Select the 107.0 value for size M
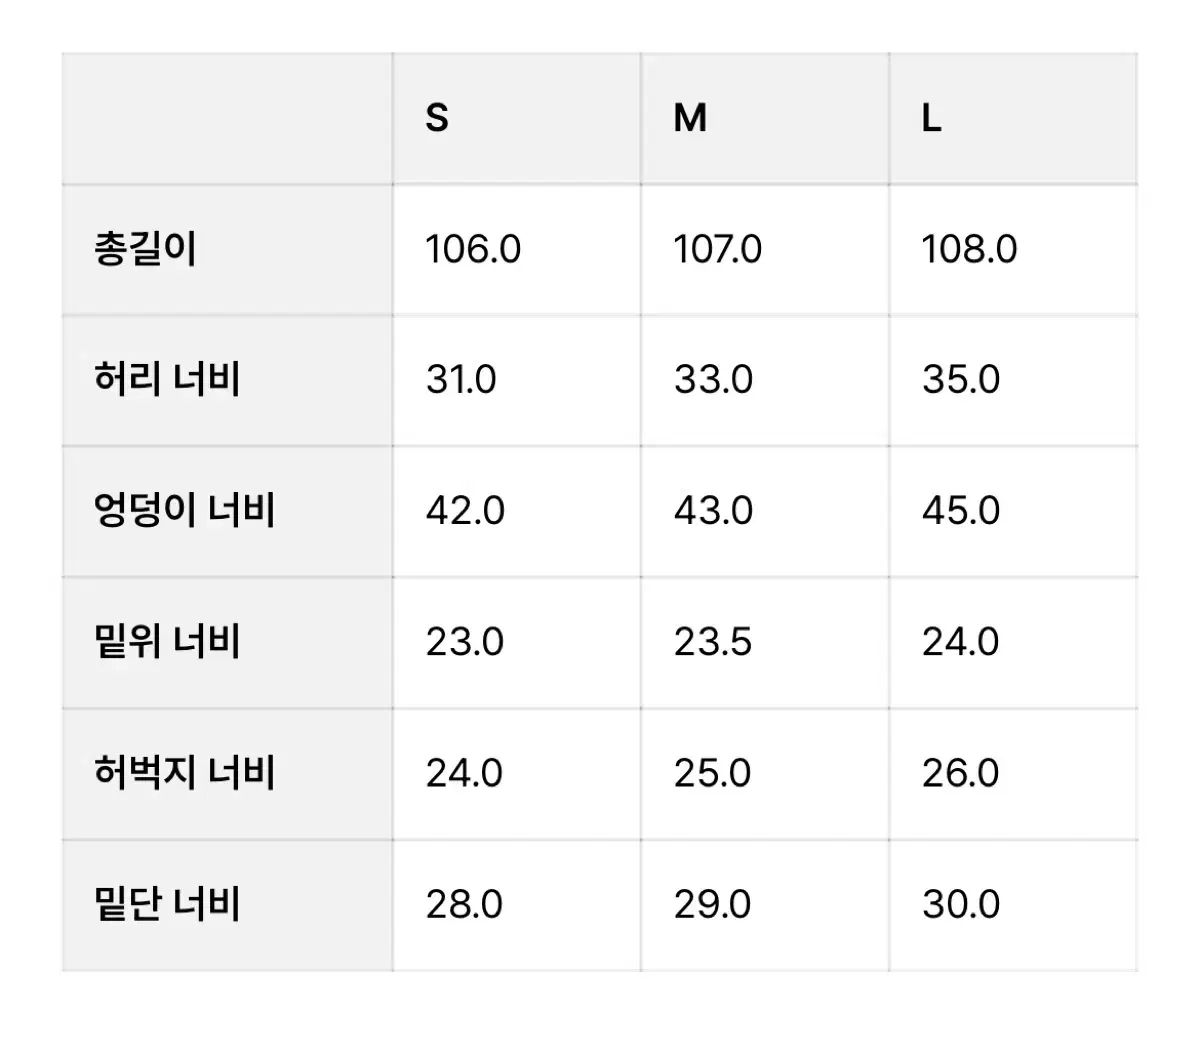This screenshot has width=1200, height=1052. tap(717, 249)
